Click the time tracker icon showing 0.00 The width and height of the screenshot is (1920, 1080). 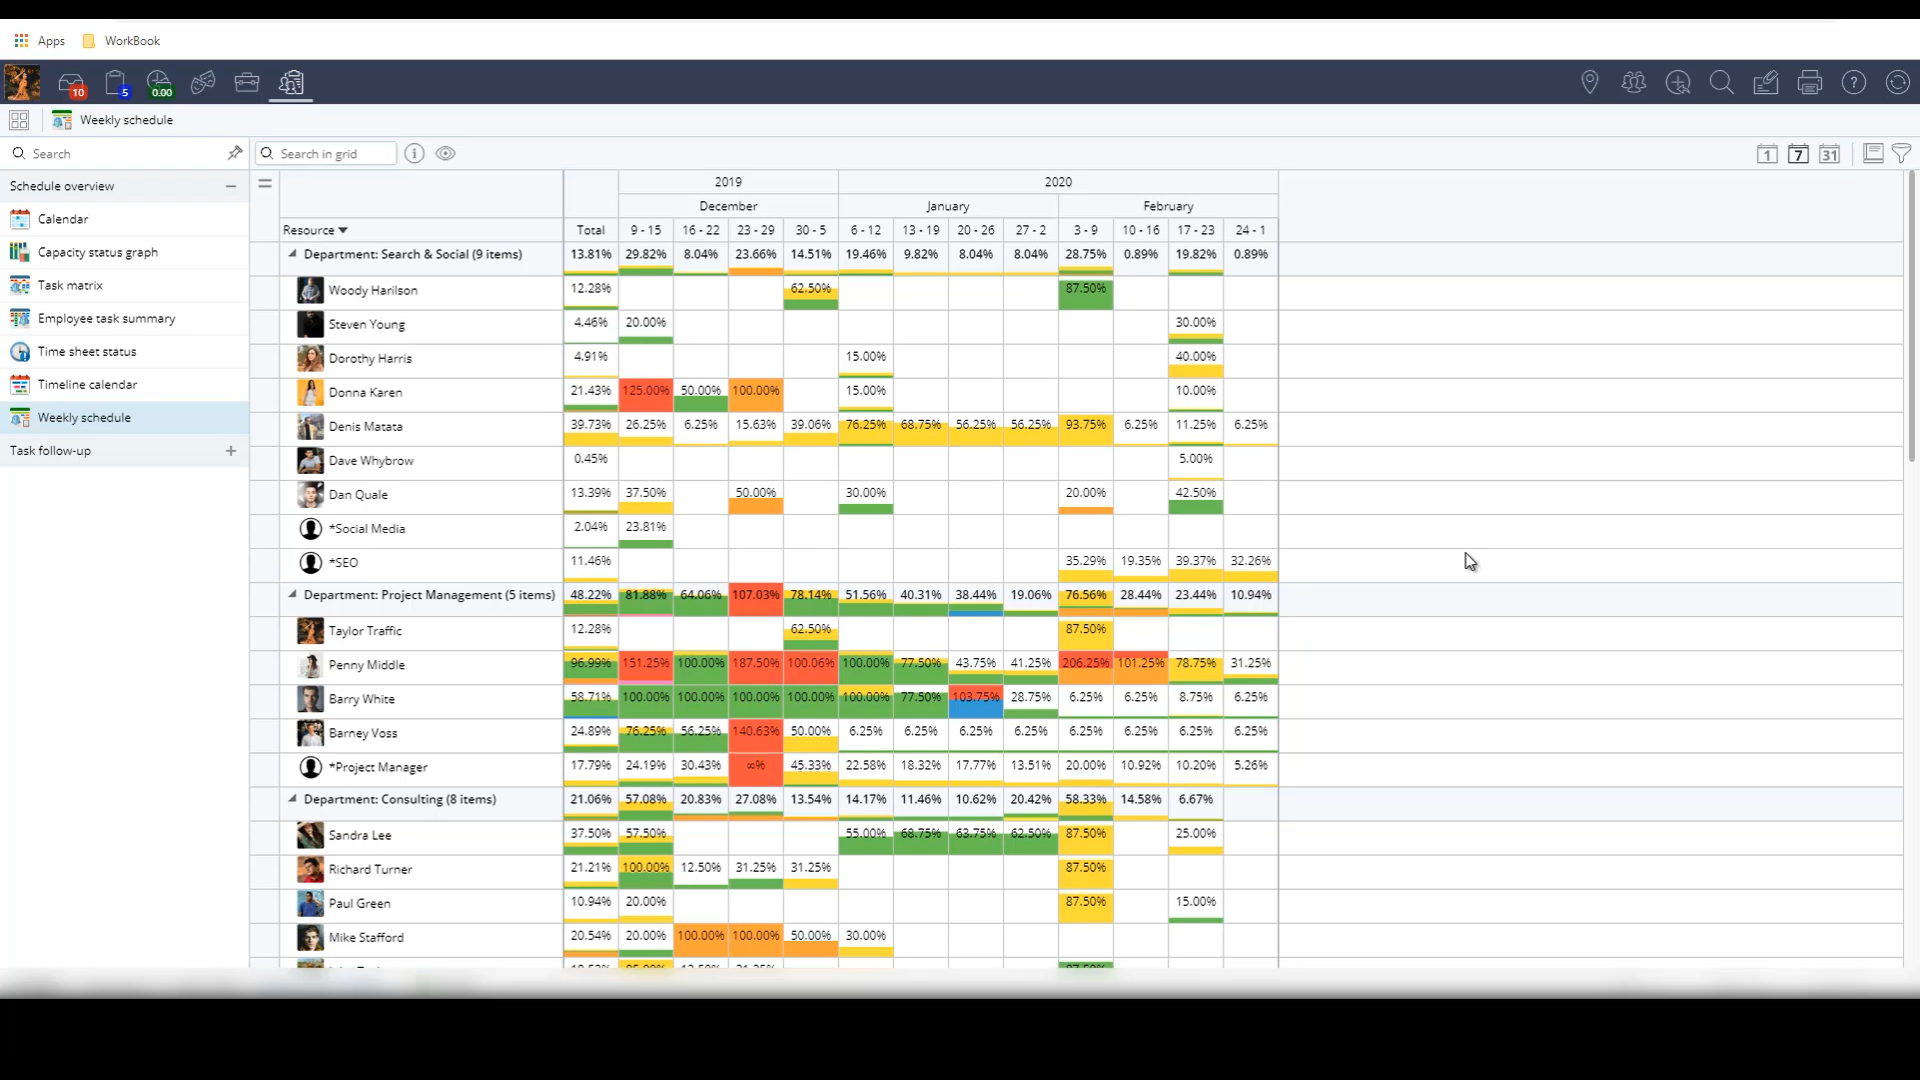coord(159,83)
